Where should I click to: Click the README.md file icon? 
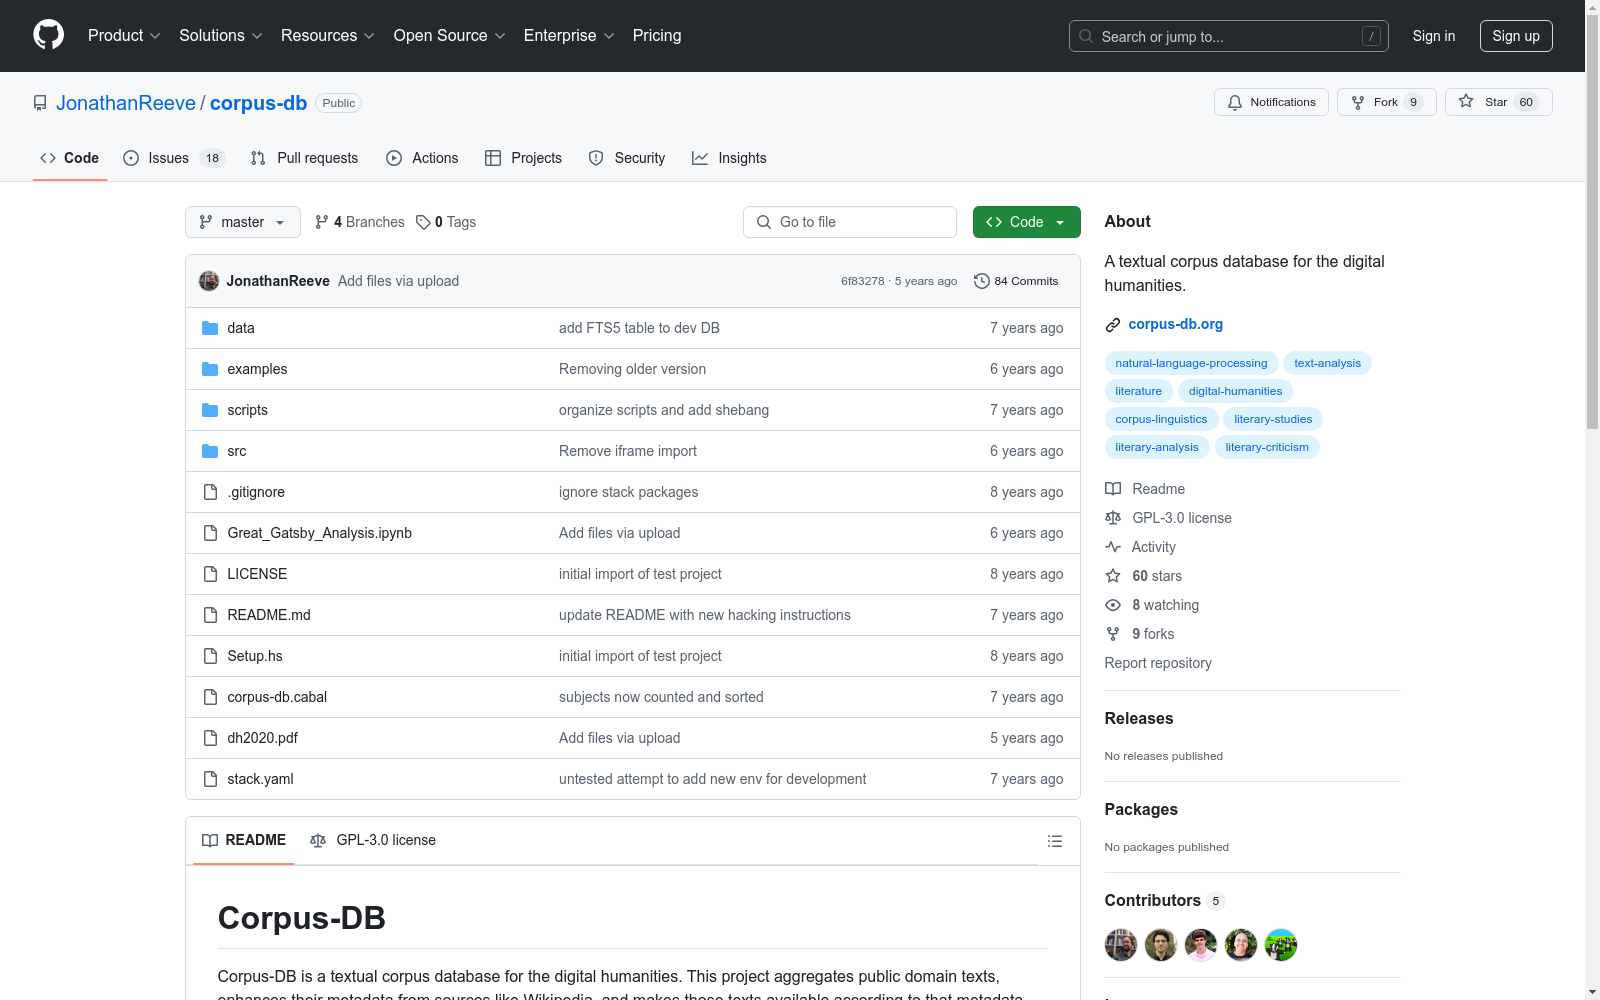[210, 615]
